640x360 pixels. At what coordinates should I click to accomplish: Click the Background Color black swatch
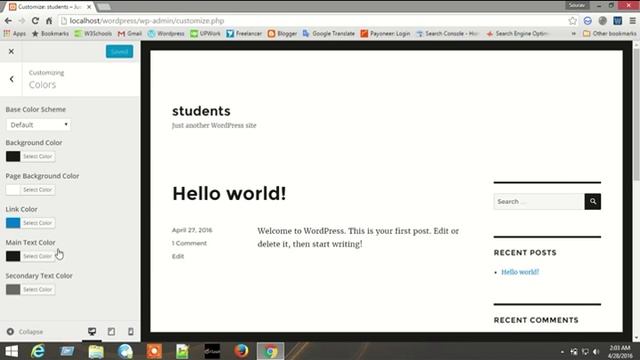coord(13,156)
